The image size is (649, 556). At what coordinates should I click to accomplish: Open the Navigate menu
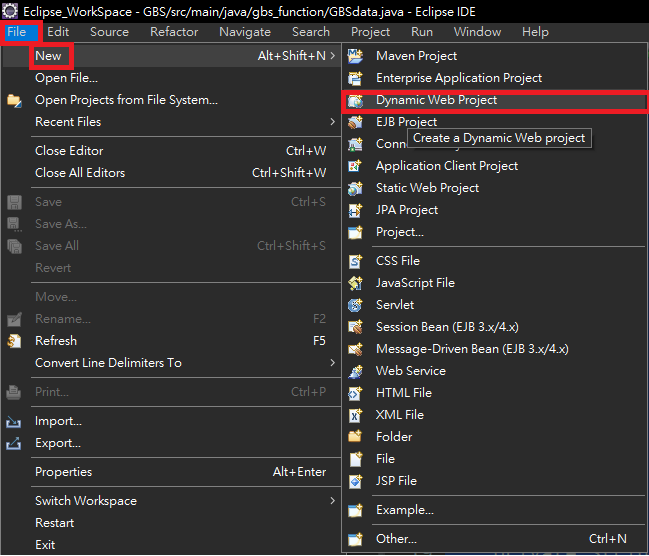pos(245,32)
